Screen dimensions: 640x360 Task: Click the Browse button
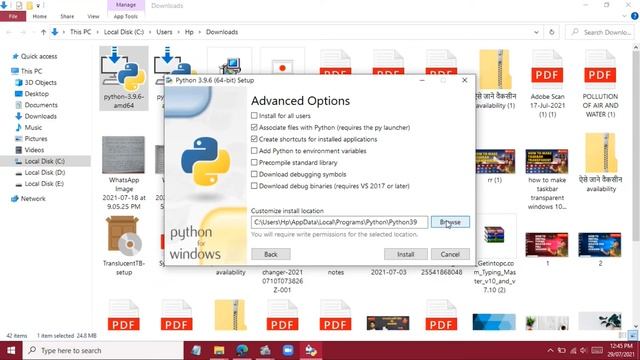450,222
